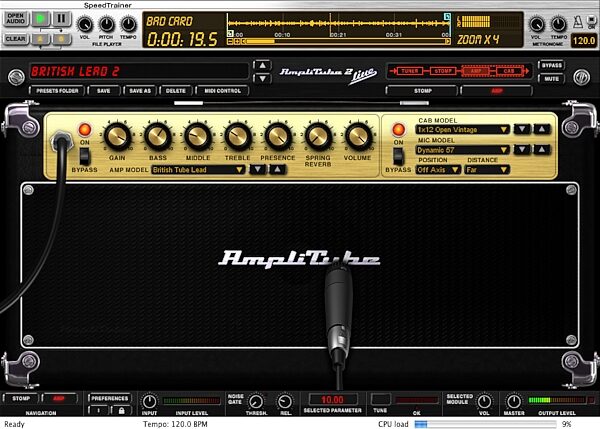Open the mic Distance dropdown
Image resolution: width=600 pixels, height=429 pixels.
click(487, 170)
